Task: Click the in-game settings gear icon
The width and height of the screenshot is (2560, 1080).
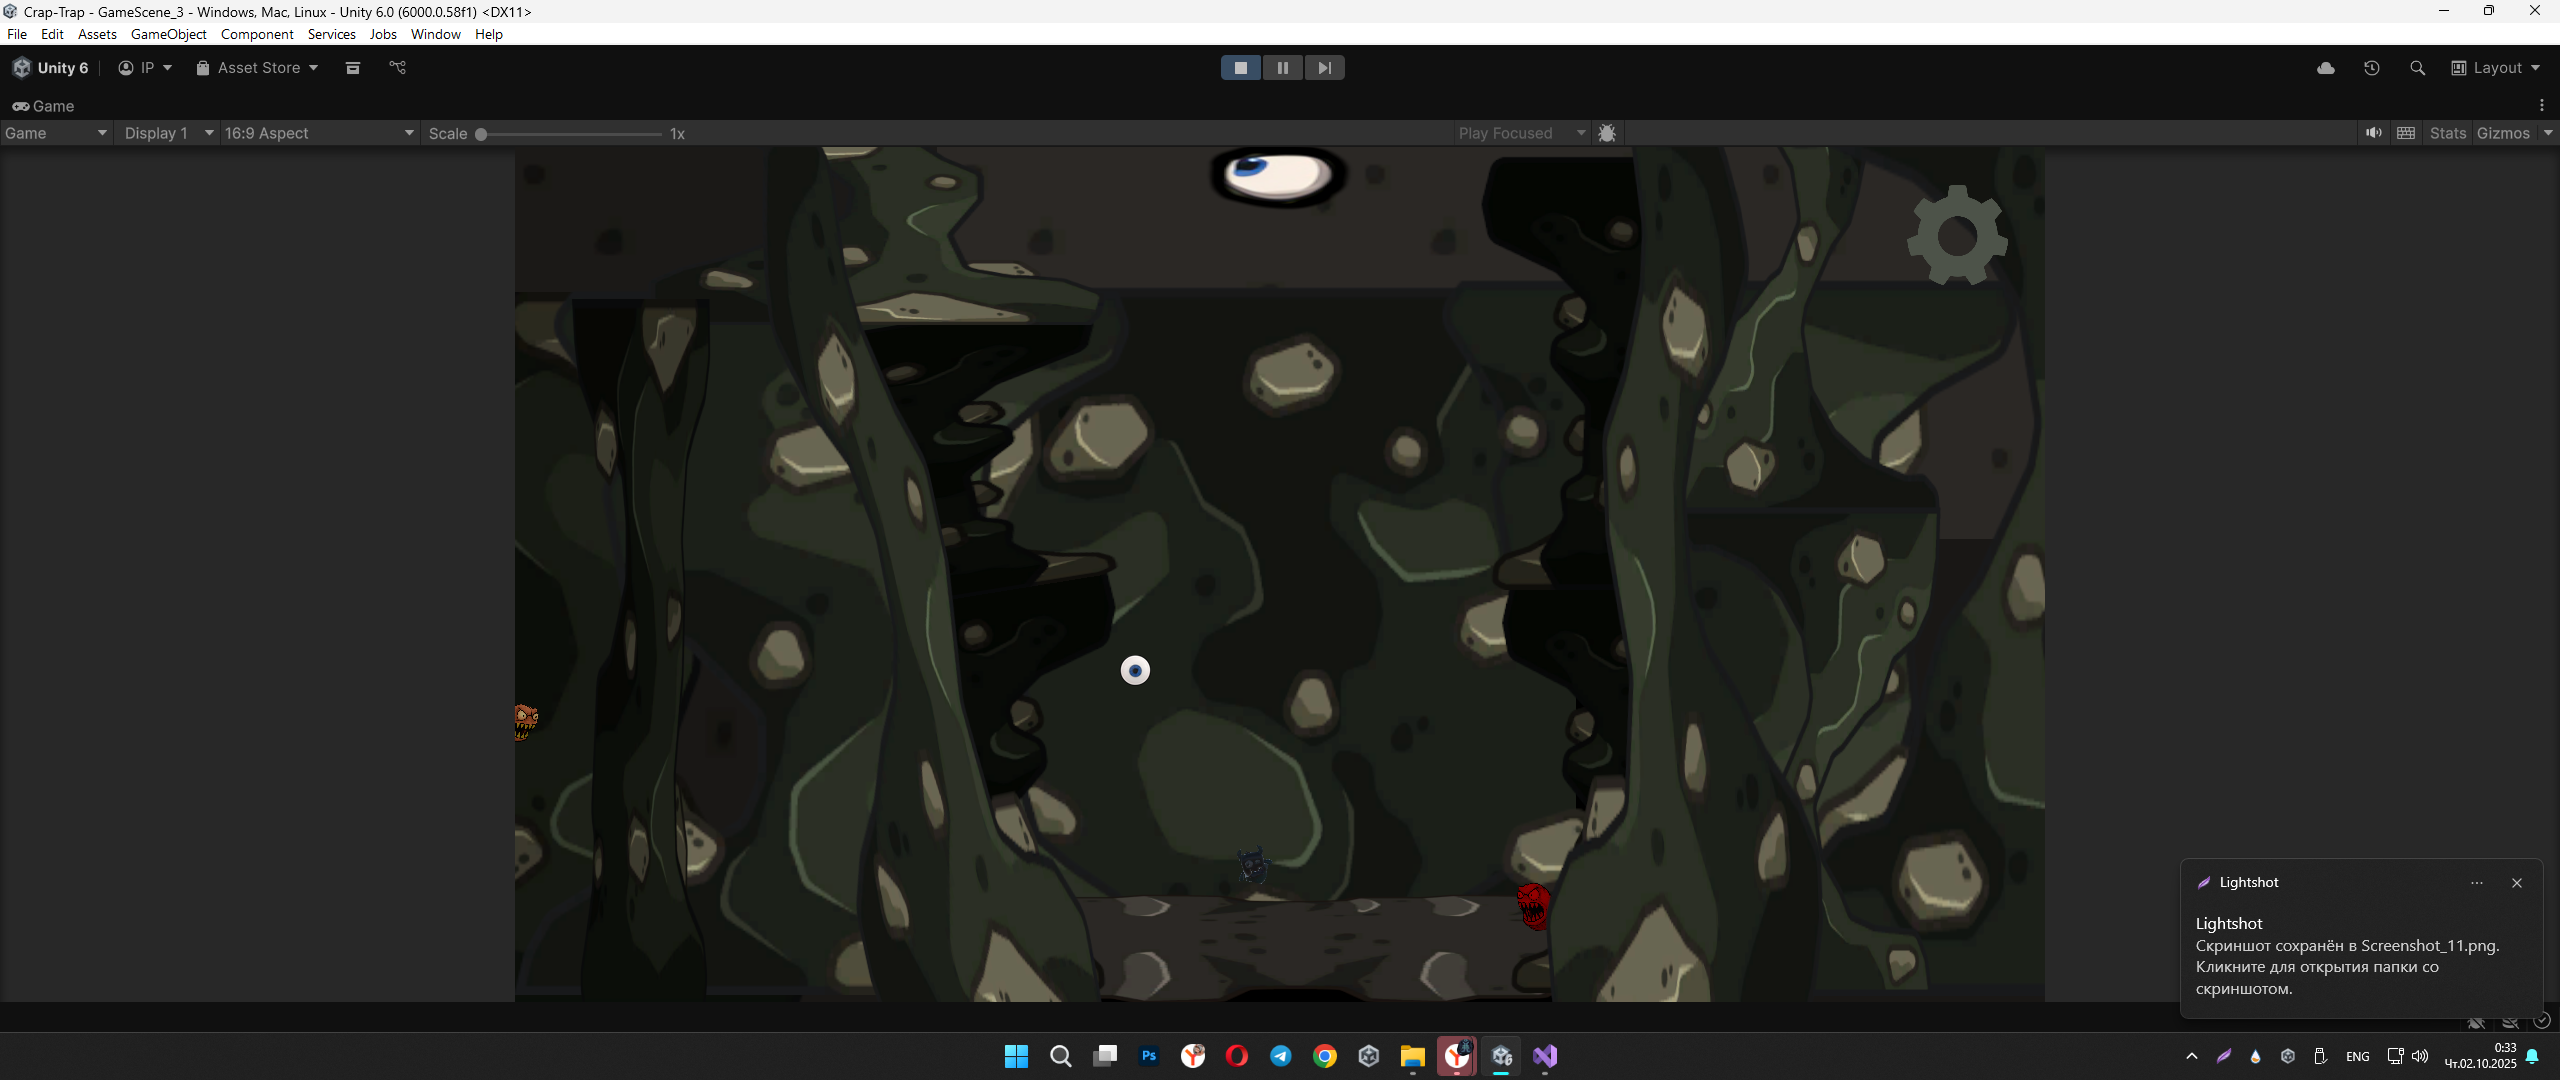Action: tap(1956, 236)
